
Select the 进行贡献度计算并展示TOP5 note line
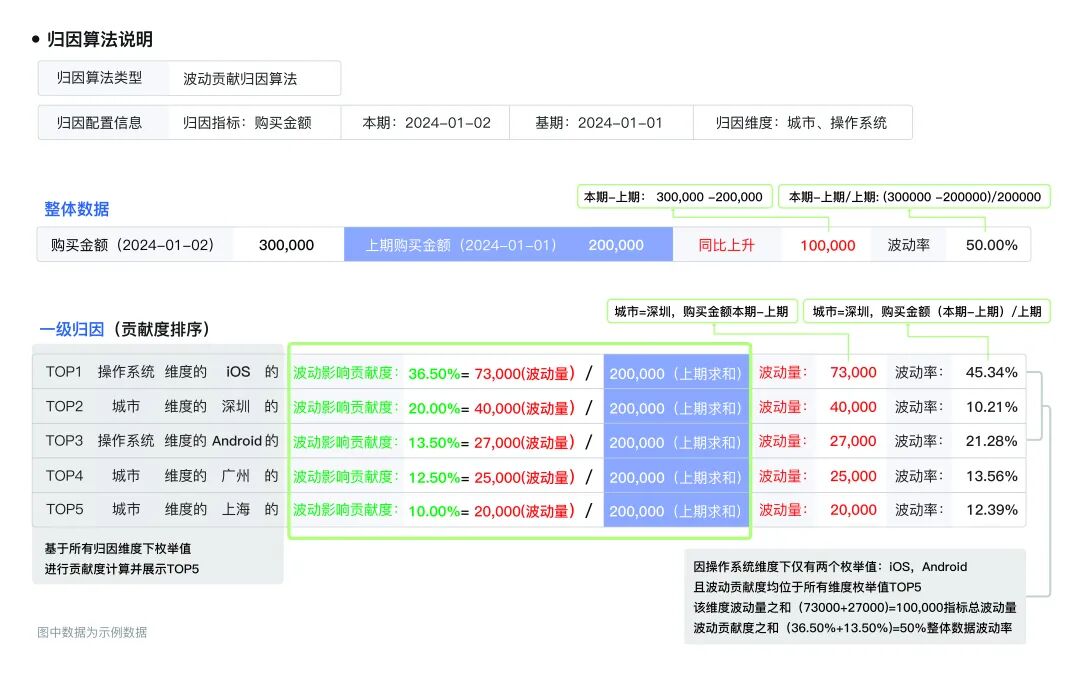pyautogui.click(x=122, y=569)
